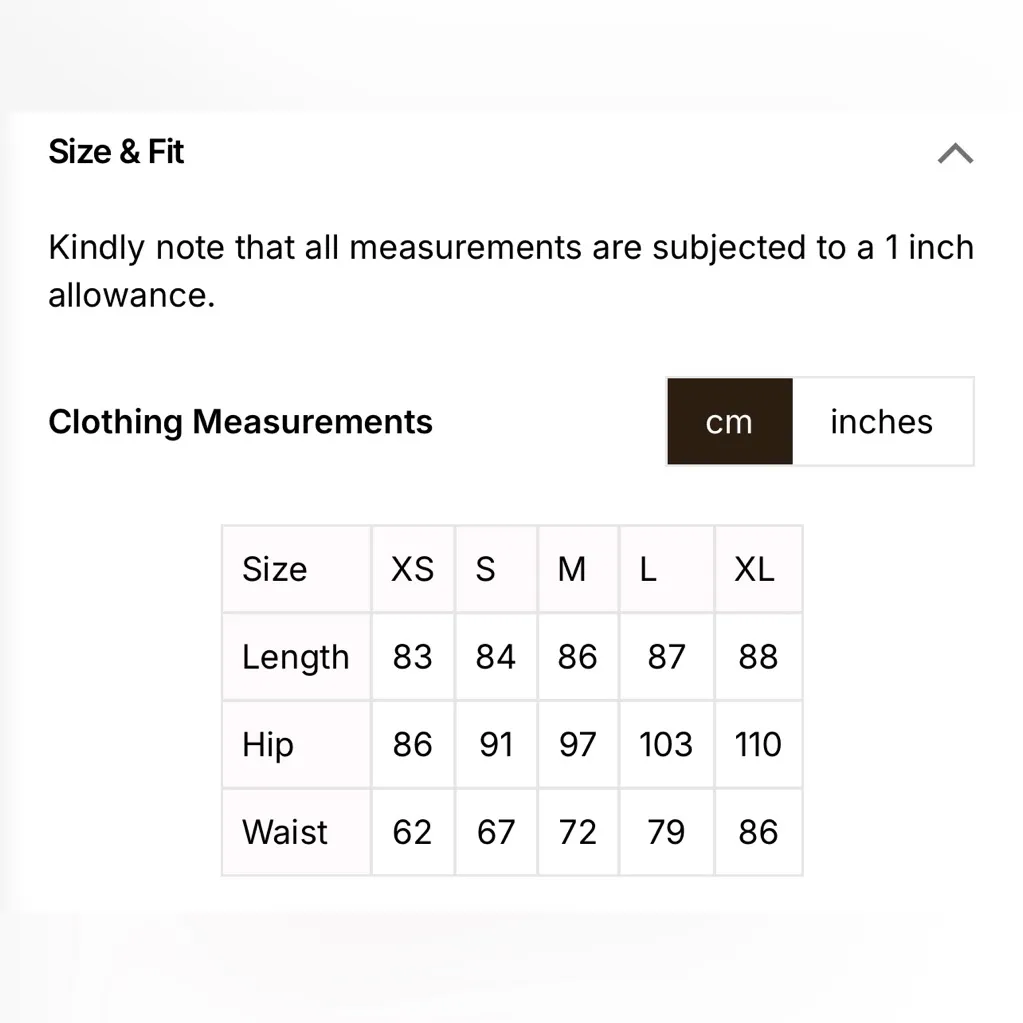This screenshot has height=1023, width=1023.
Task: Click the Length row label
Action: pos(295,657)
